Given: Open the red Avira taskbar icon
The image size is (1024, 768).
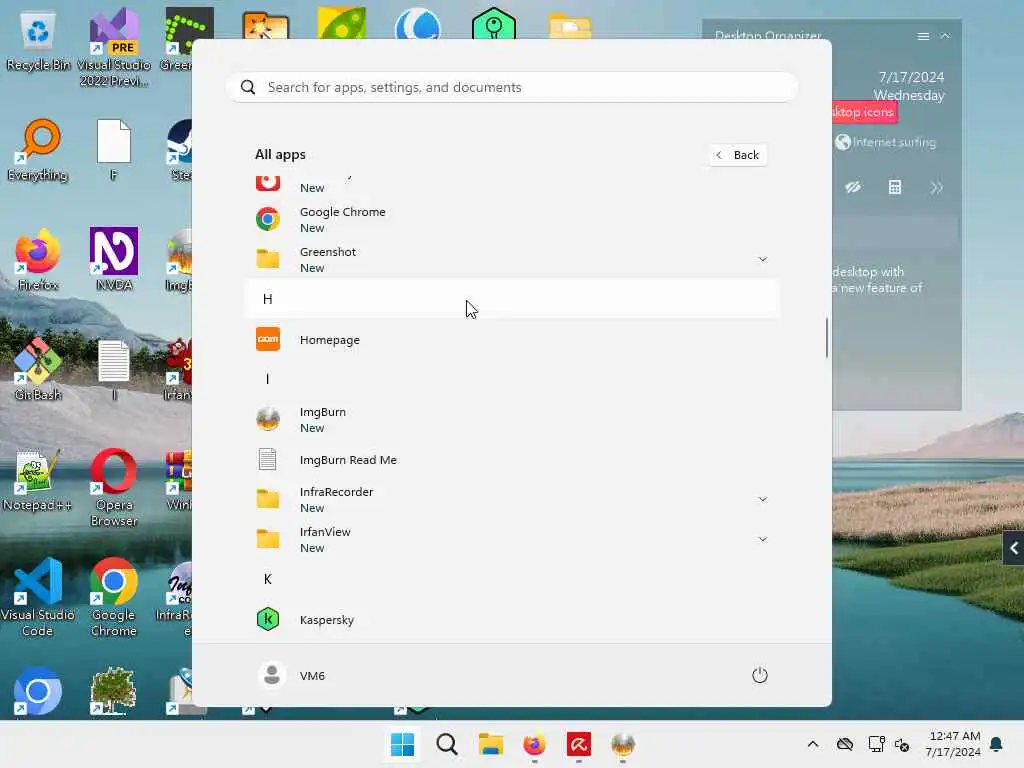Looking at the screenshot, I should click(x=579, y=744).
